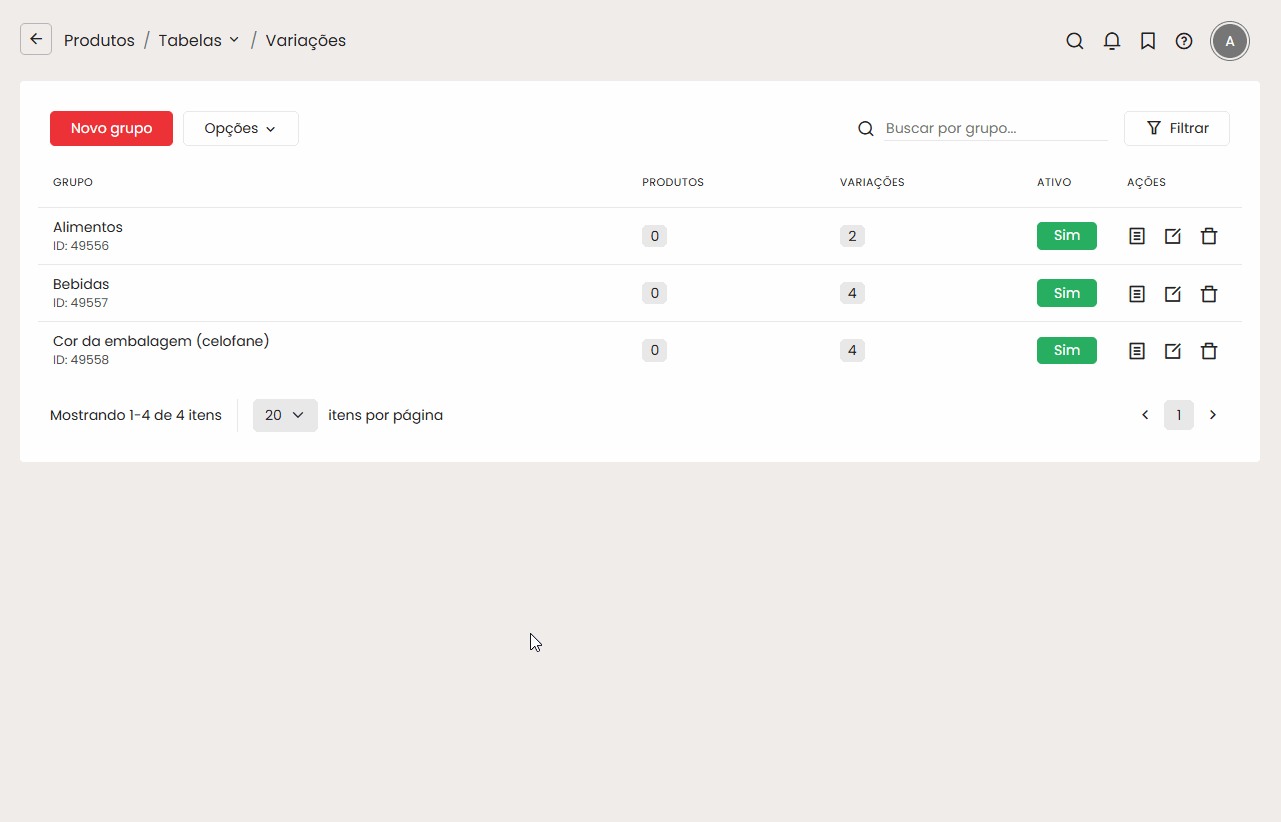1281x822 pixels.
Task: Toggle the Sim active status for Alimentos
Action: point(1066,236)
